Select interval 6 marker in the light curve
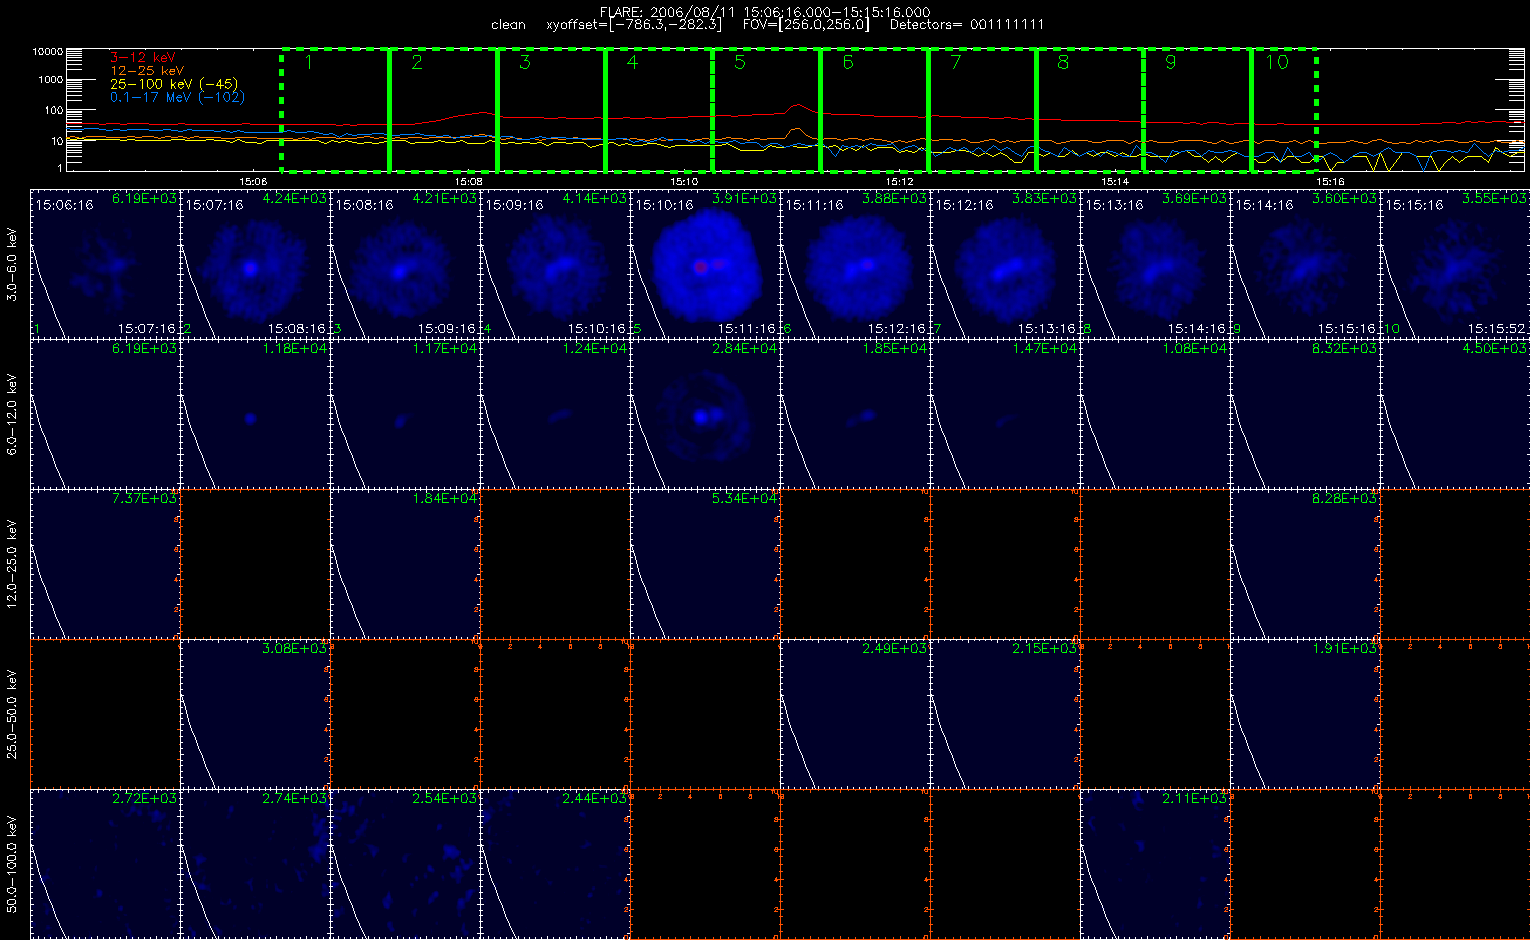Screen dimensions: 1530x940 click(848, 63)
